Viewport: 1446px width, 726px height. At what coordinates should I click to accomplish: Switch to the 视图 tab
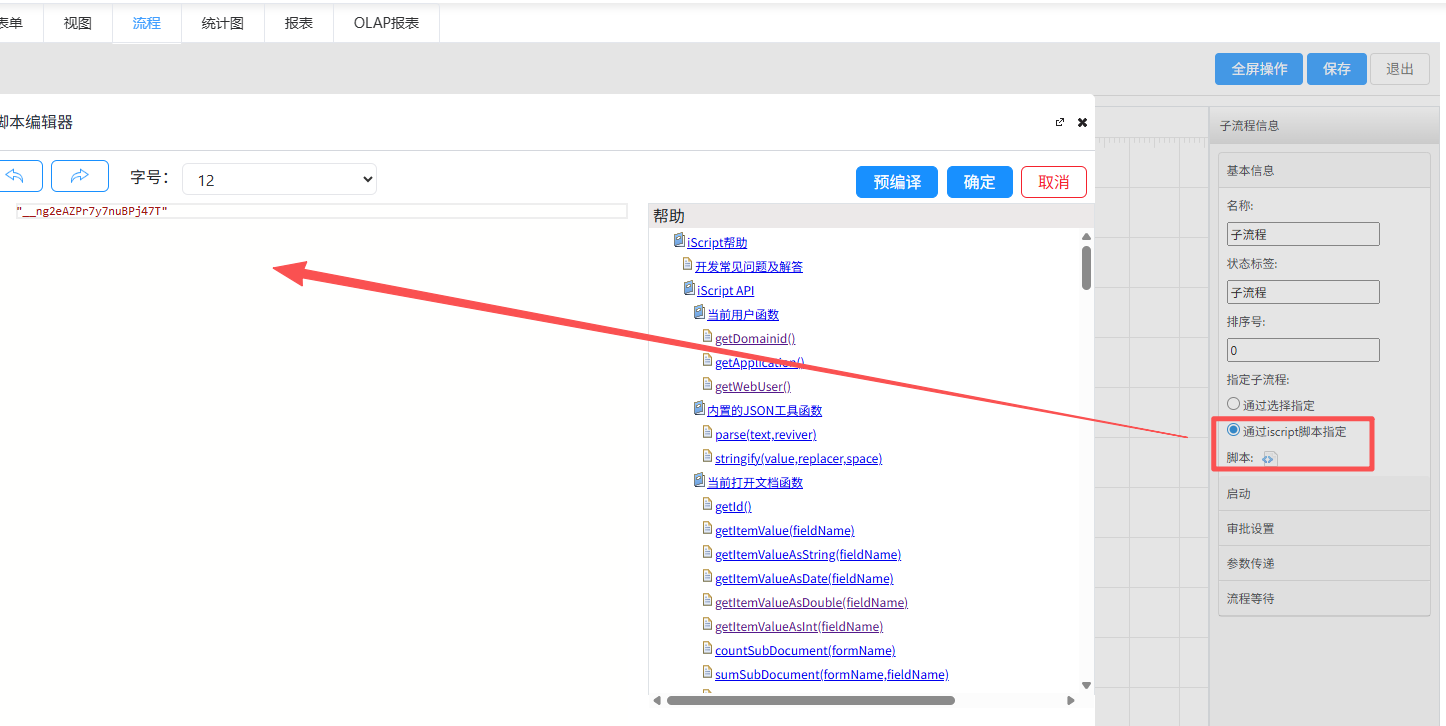tap(78, 23)
